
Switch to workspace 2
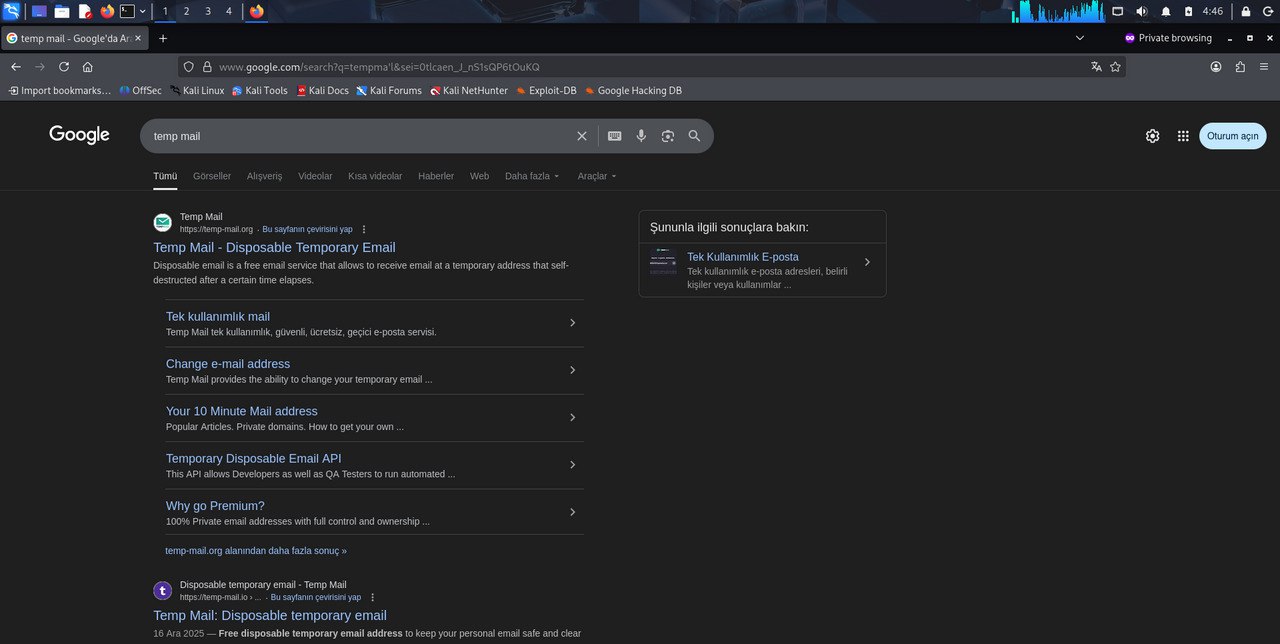click(x=186, y=11)
